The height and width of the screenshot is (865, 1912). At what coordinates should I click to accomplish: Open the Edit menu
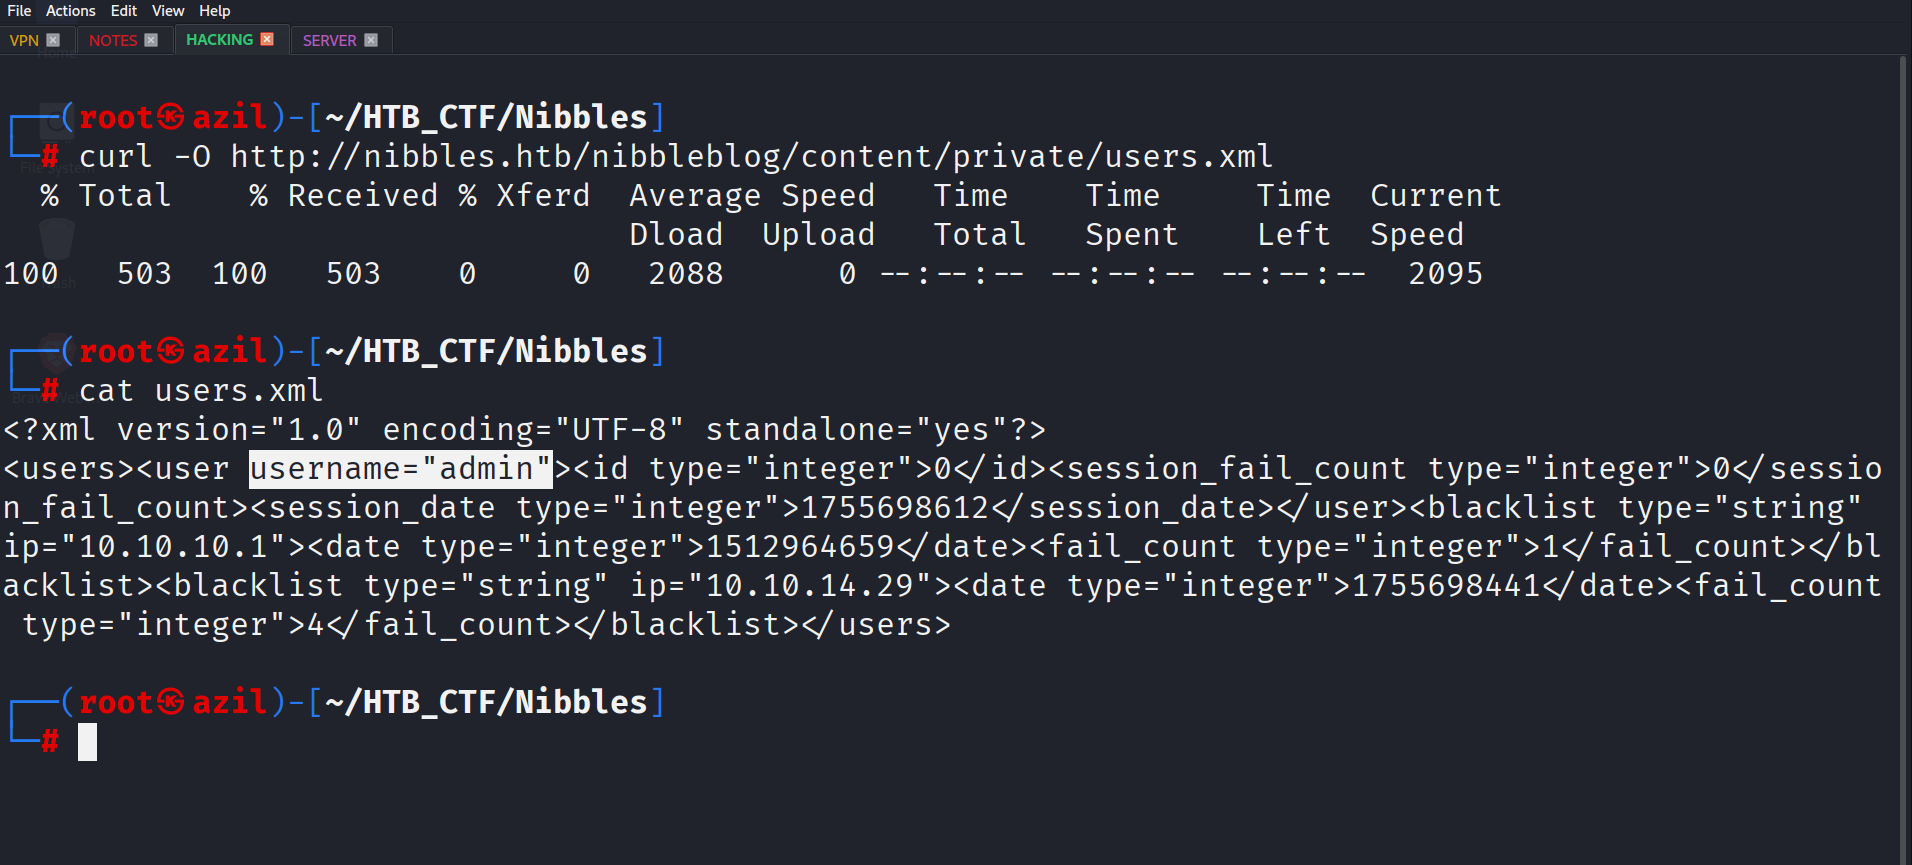(x=124, y=11)
